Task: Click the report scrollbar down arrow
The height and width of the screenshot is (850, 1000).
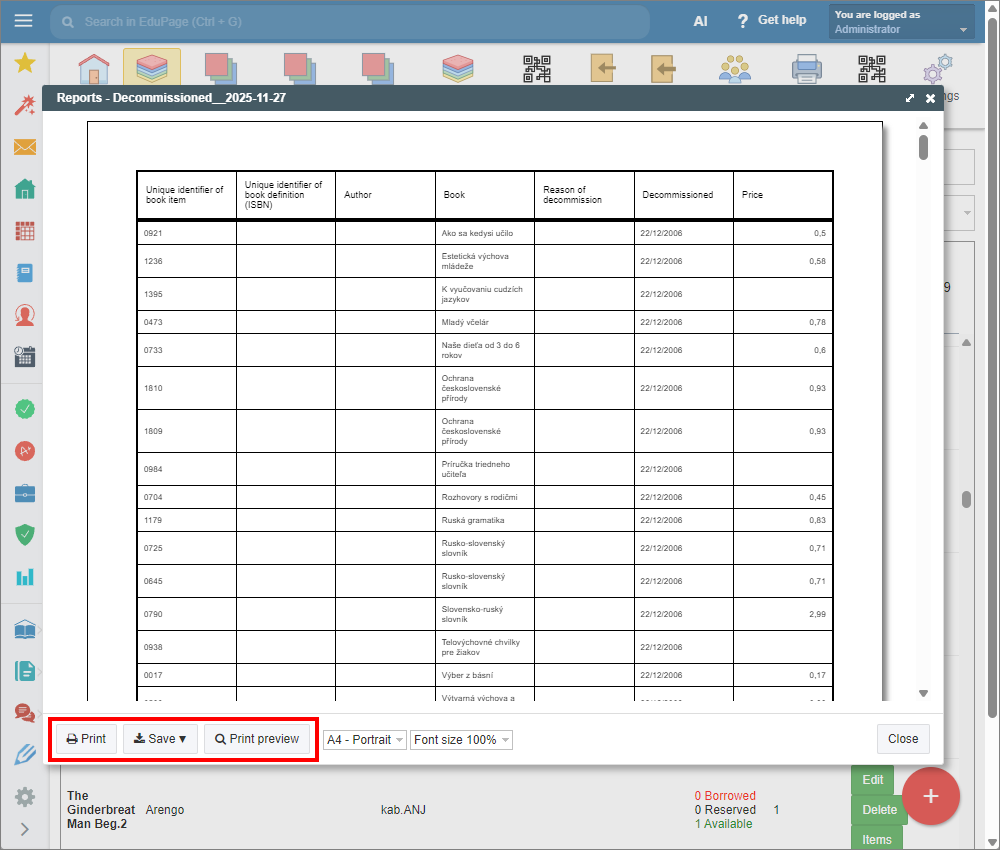Action: (x=924, y=693)
